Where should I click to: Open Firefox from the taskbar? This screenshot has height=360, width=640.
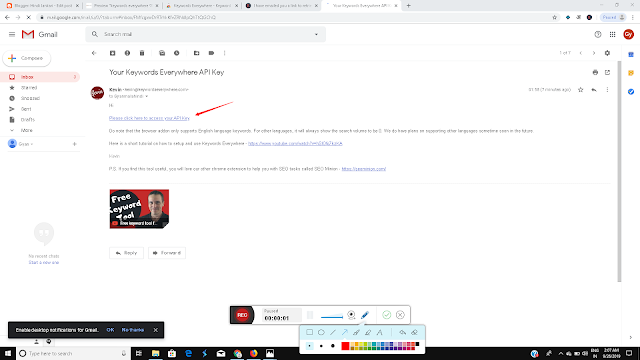point(253,353)
